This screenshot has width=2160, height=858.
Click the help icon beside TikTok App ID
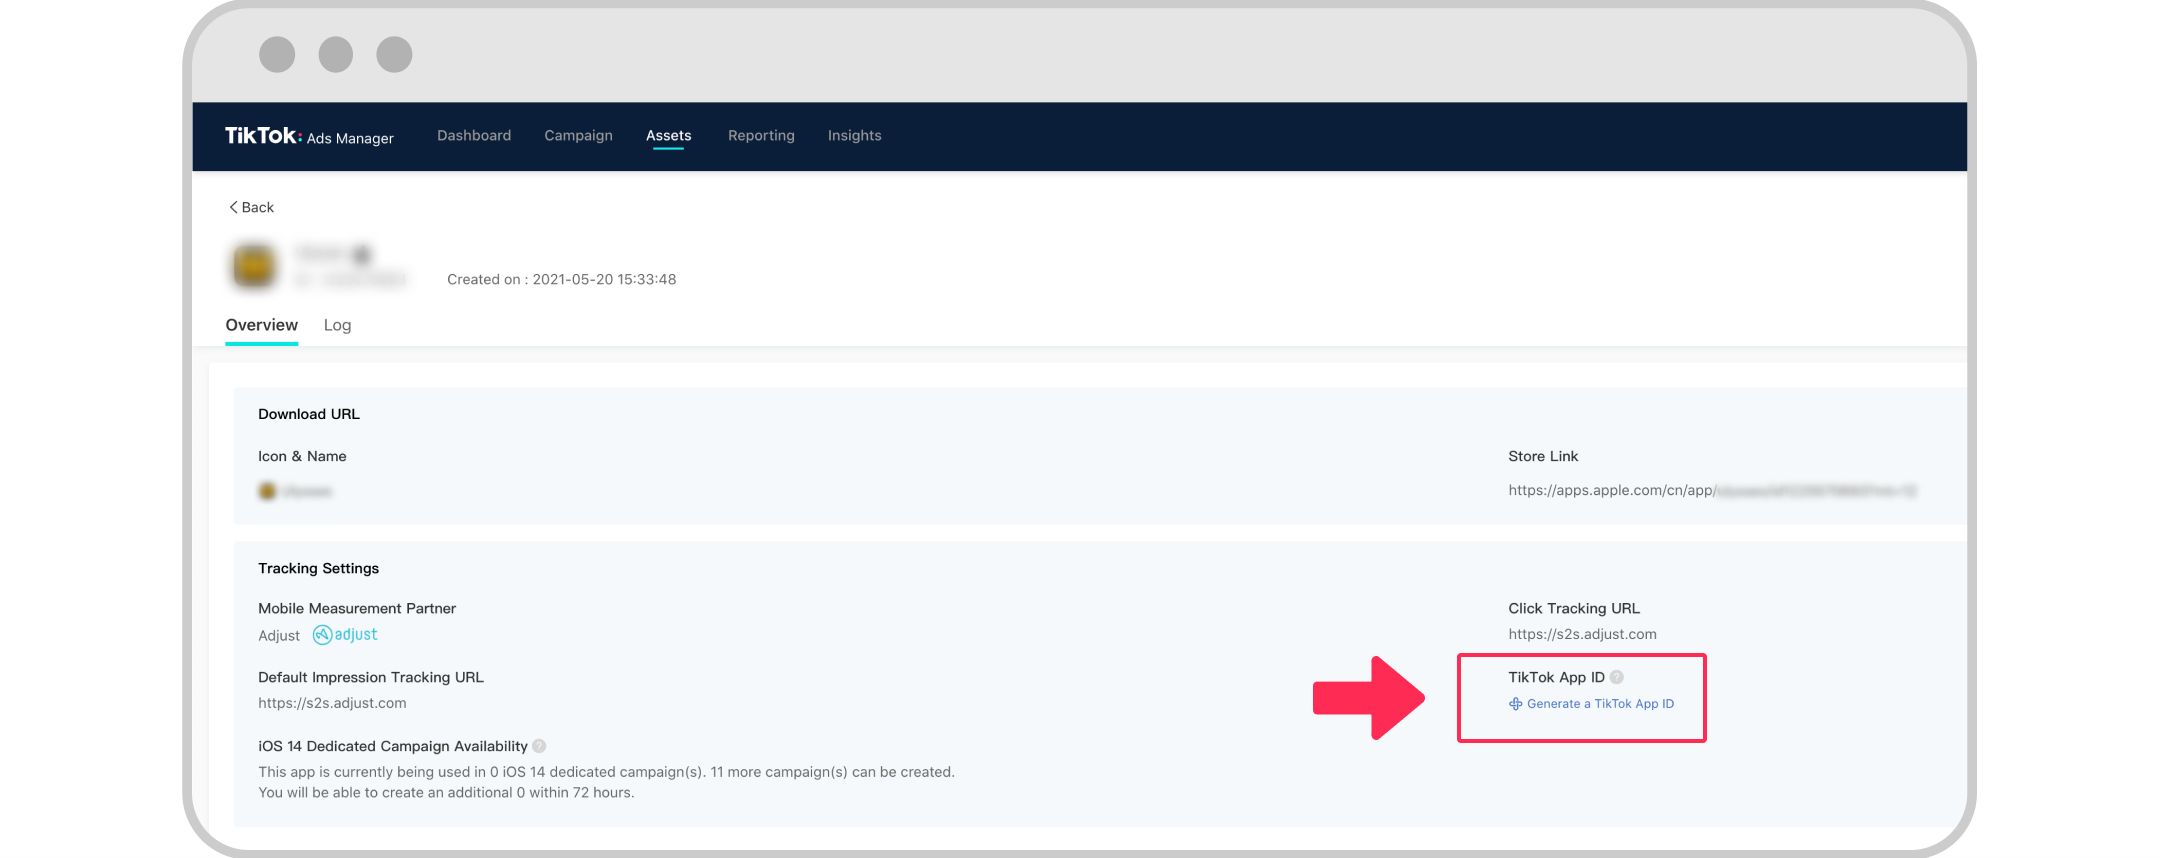(x=1617, y=677)
